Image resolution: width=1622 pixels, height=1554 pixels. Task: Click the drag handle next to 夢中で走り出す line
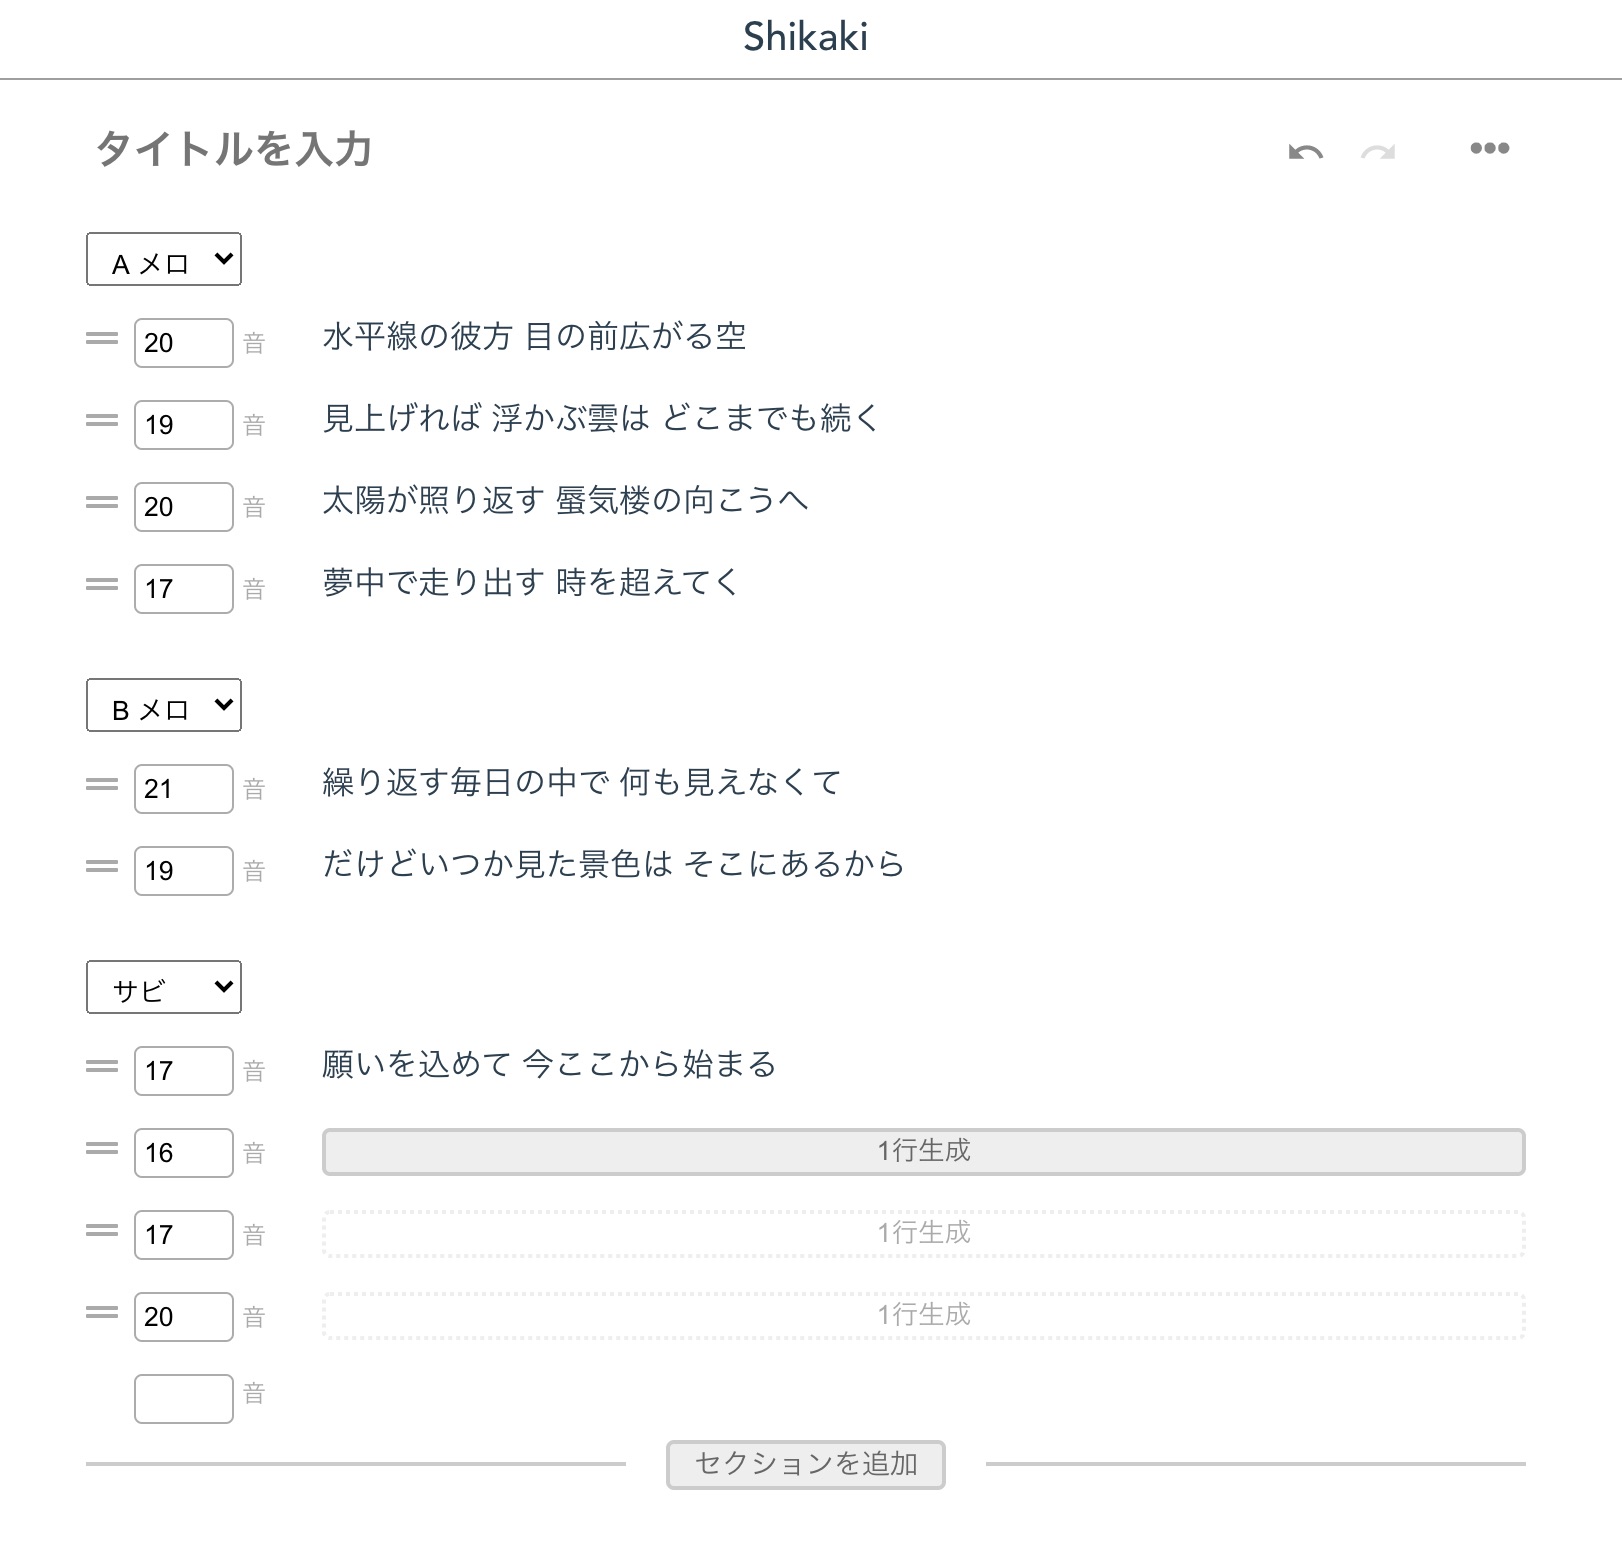pyautogui.click(x=101, y=587)
